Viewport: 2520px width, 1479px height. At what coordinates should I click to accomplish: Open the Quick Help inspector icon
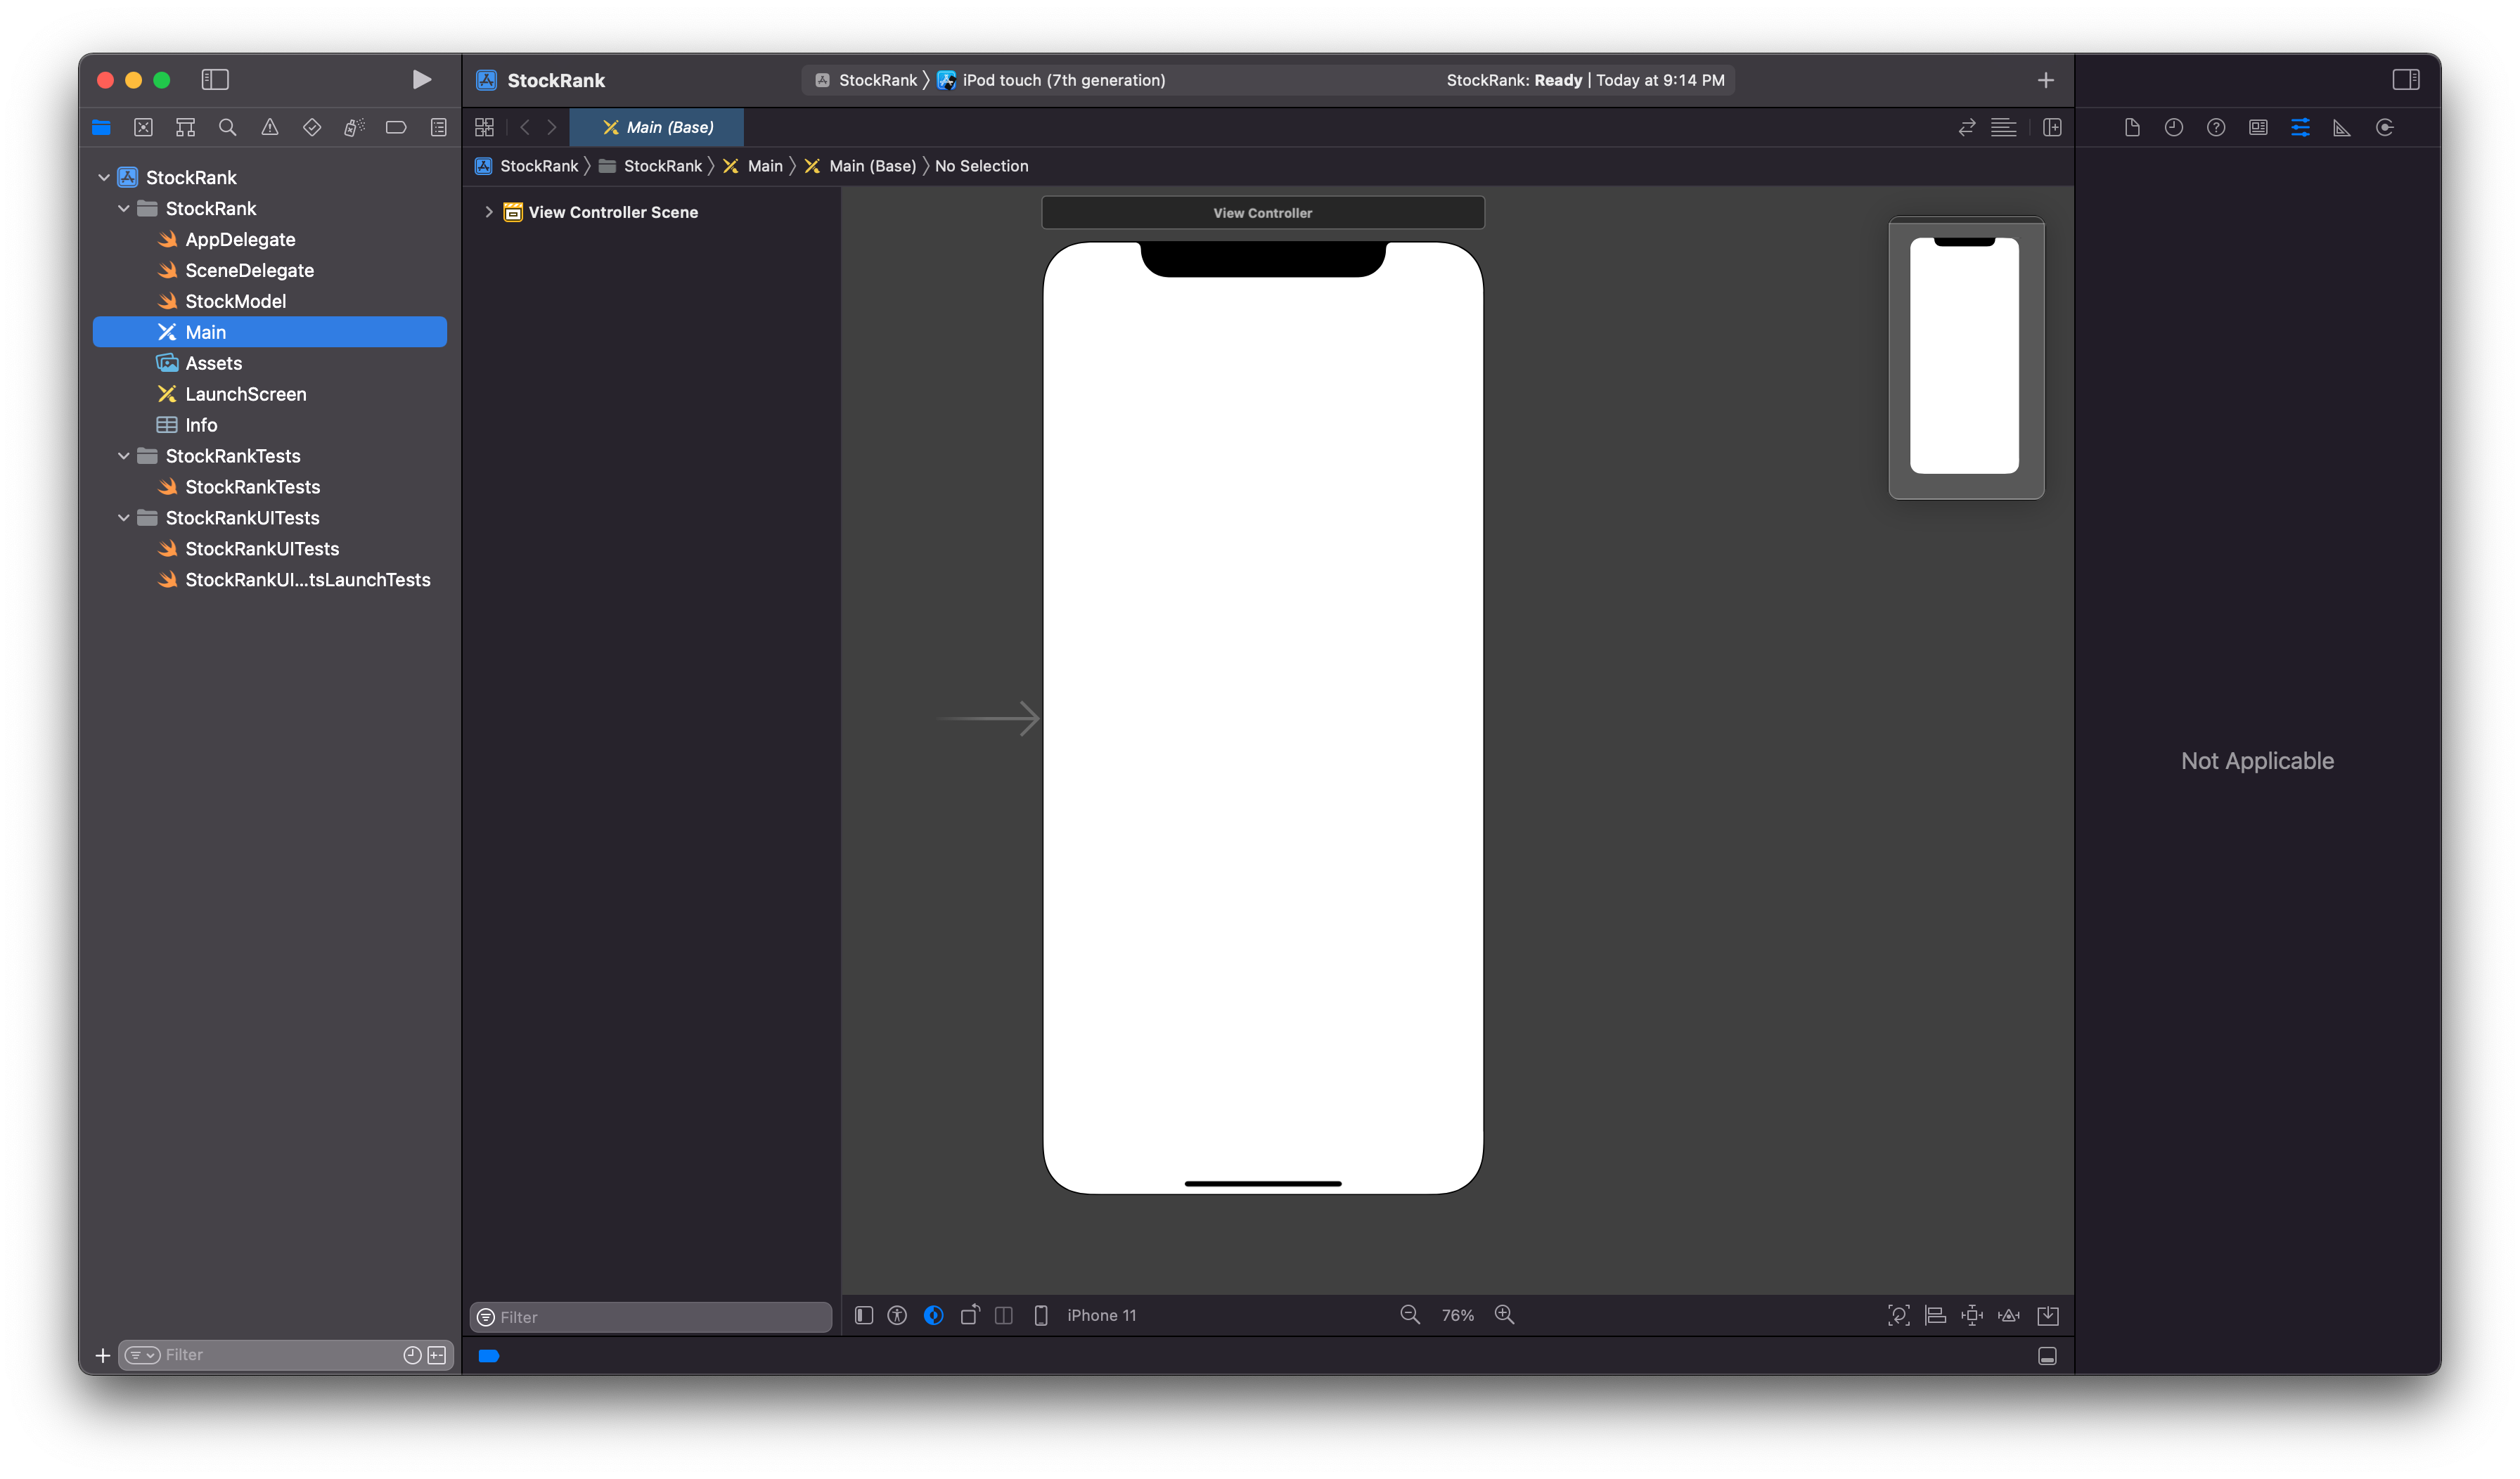click(2216, 127)
